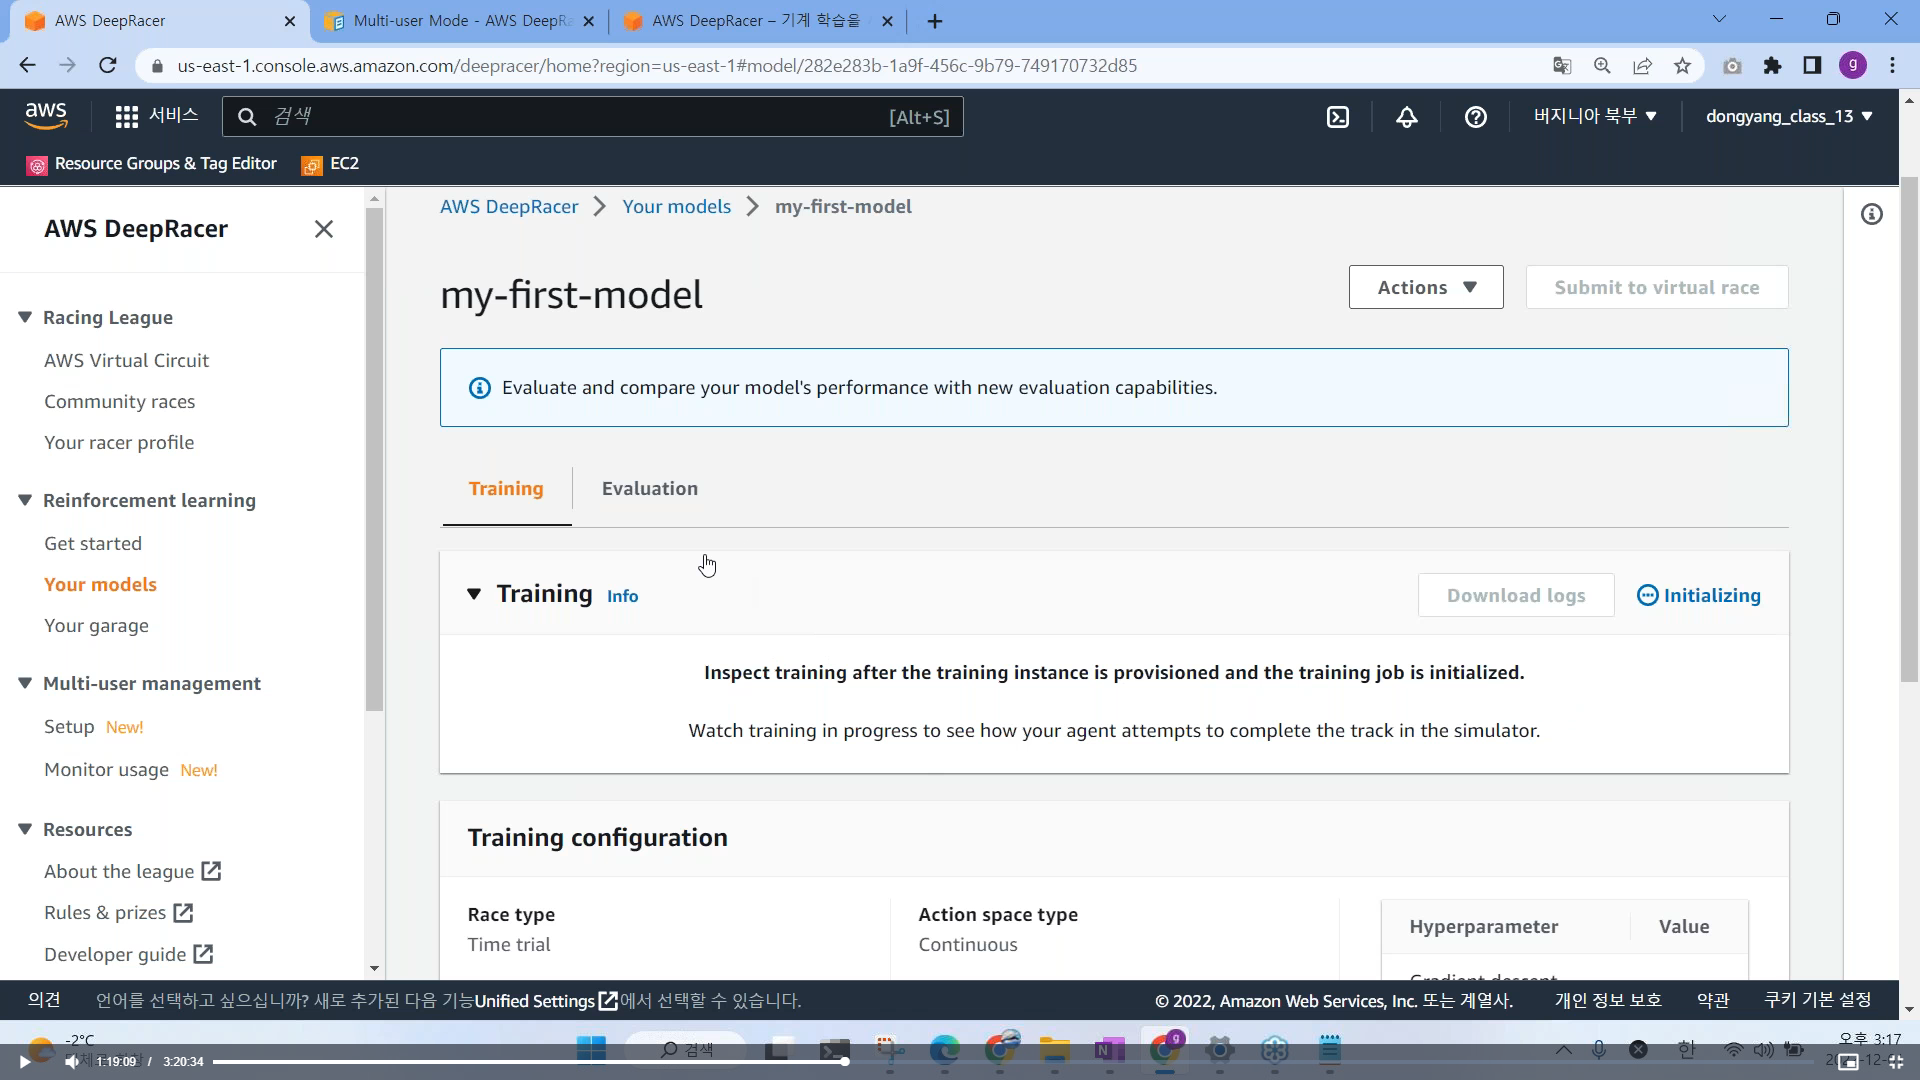This screenshot has width=1920, height=1080.
Task: Click the Your models breadcrumb link
Action: pyautogui.click(x=676, y=206)
